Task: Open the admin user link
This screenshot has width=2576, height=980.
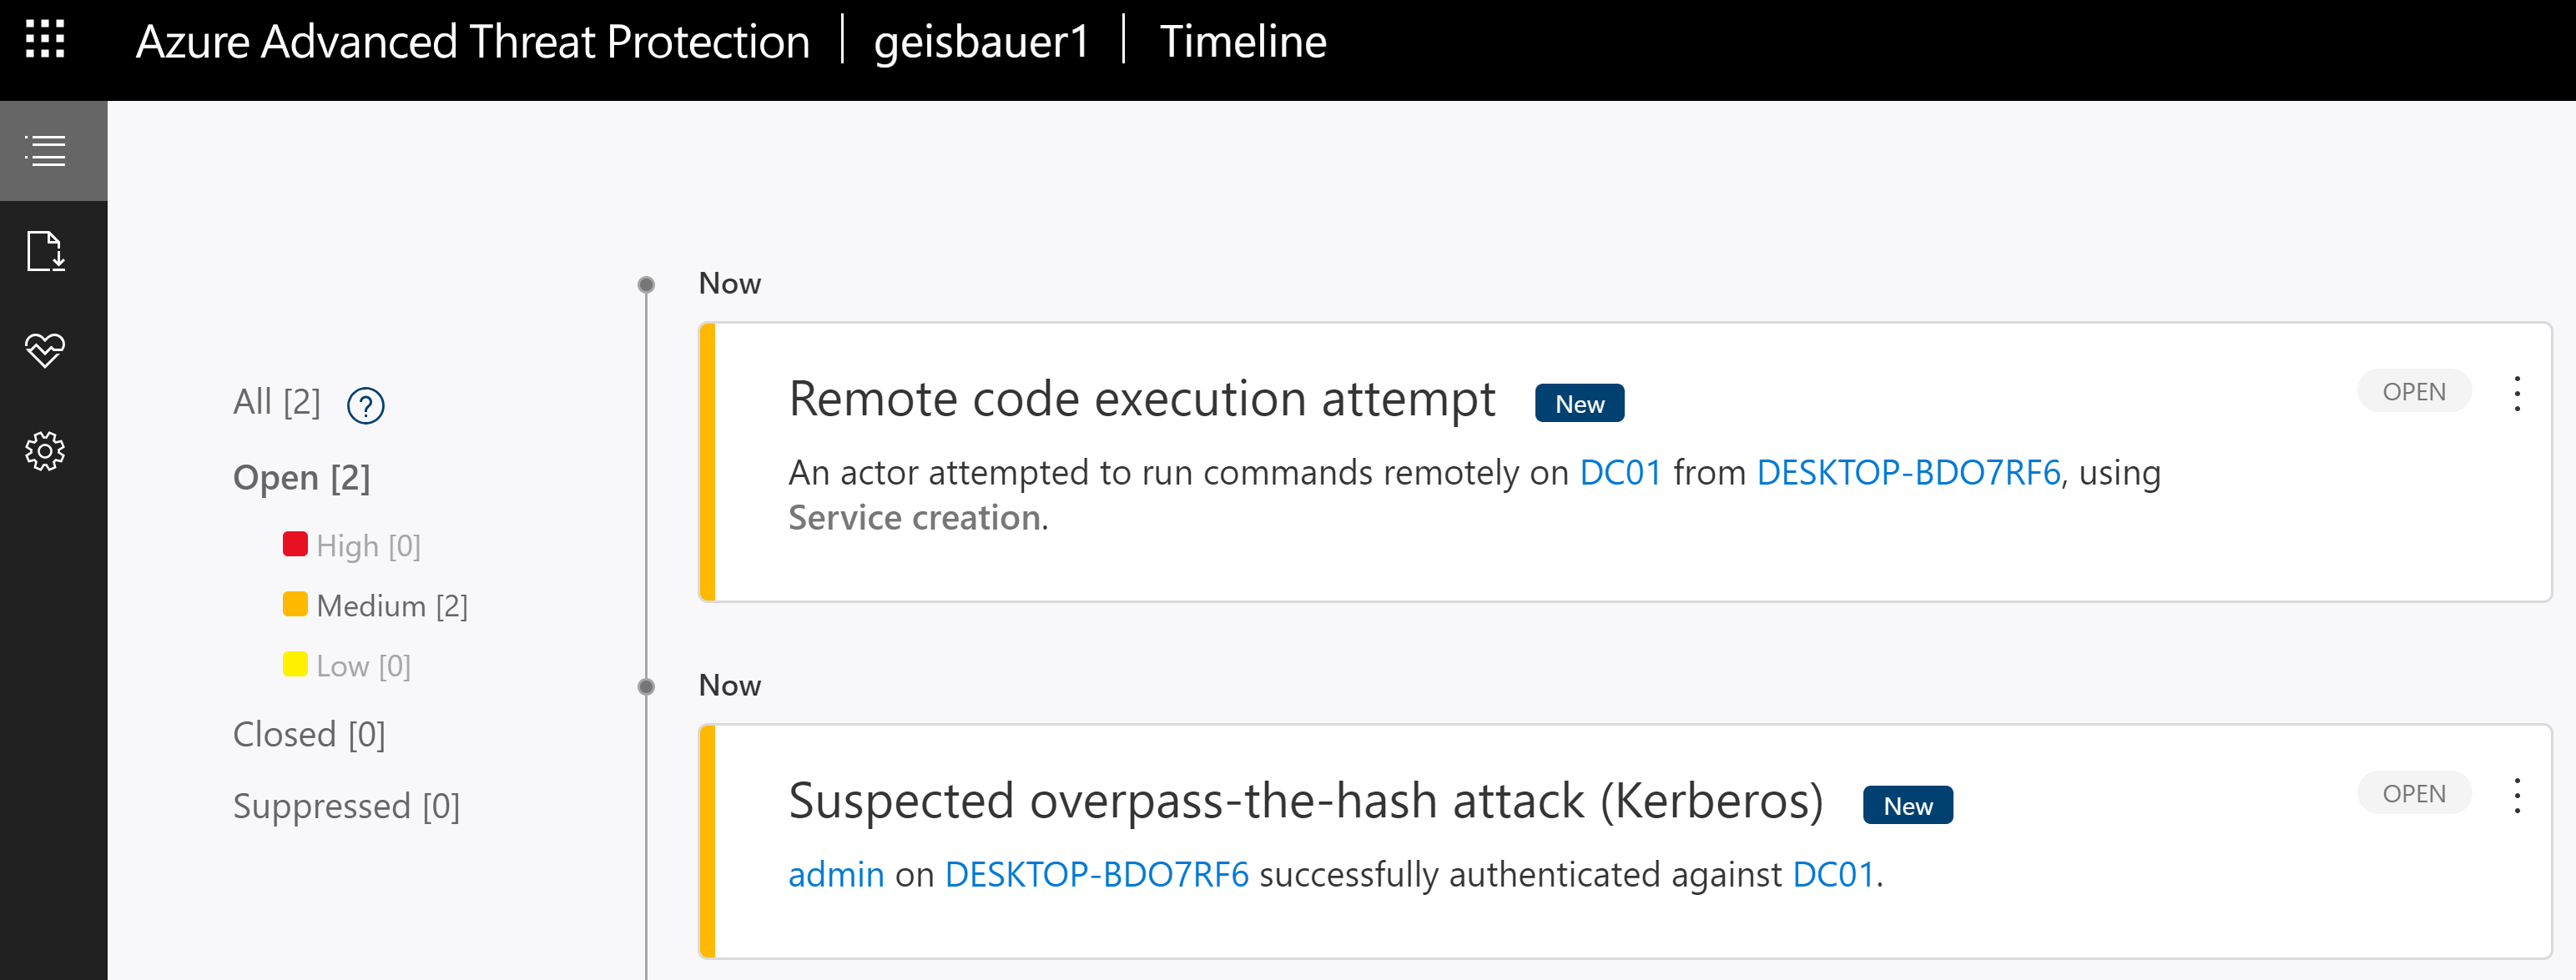Action: (x=836, y=875)
